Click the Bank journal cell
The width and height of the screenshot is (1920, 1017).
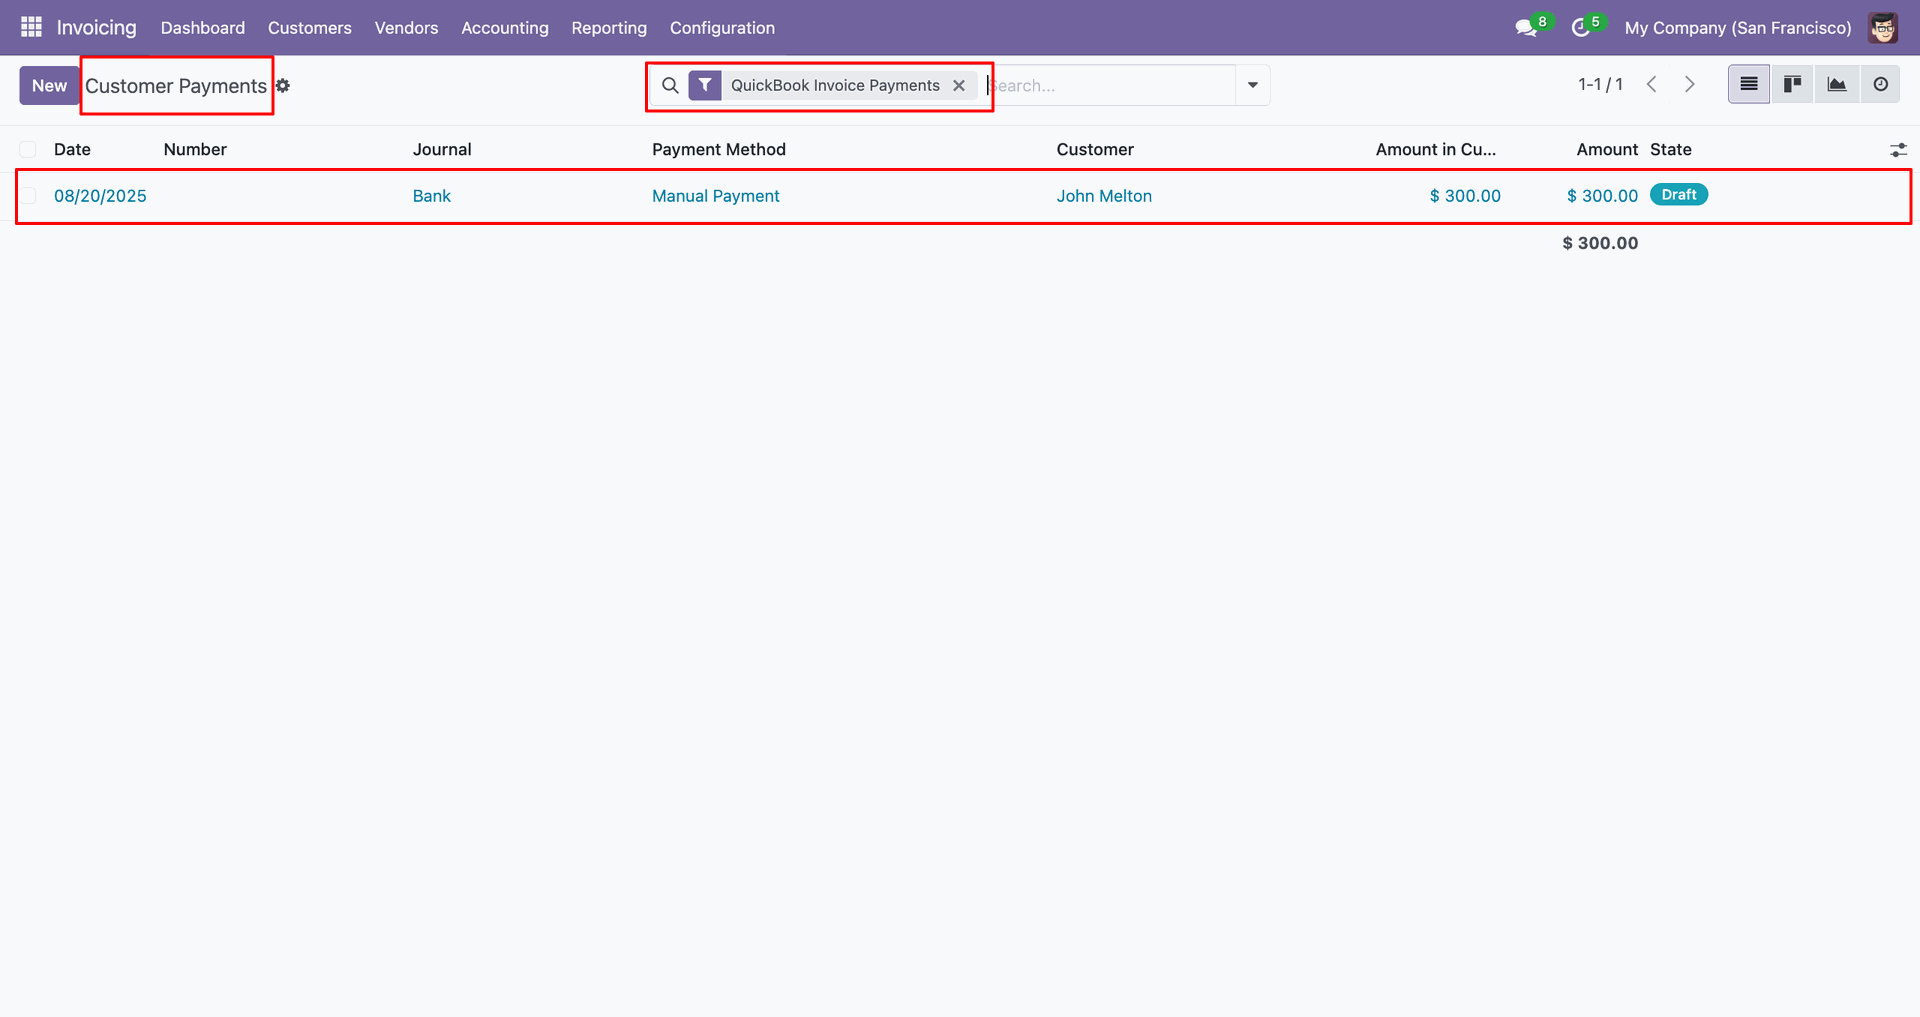tap(432, 196)
